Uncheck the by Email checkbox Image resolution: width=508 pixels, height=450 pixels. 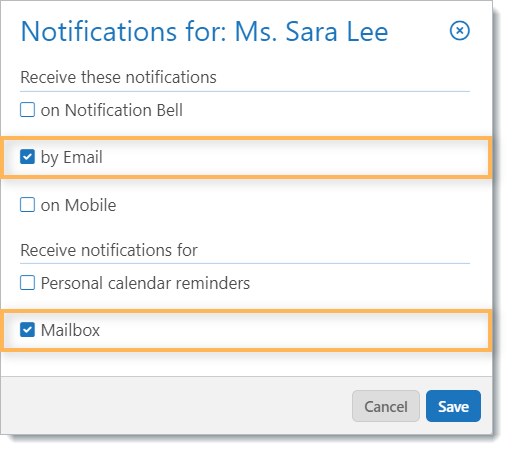coord(27,157)
